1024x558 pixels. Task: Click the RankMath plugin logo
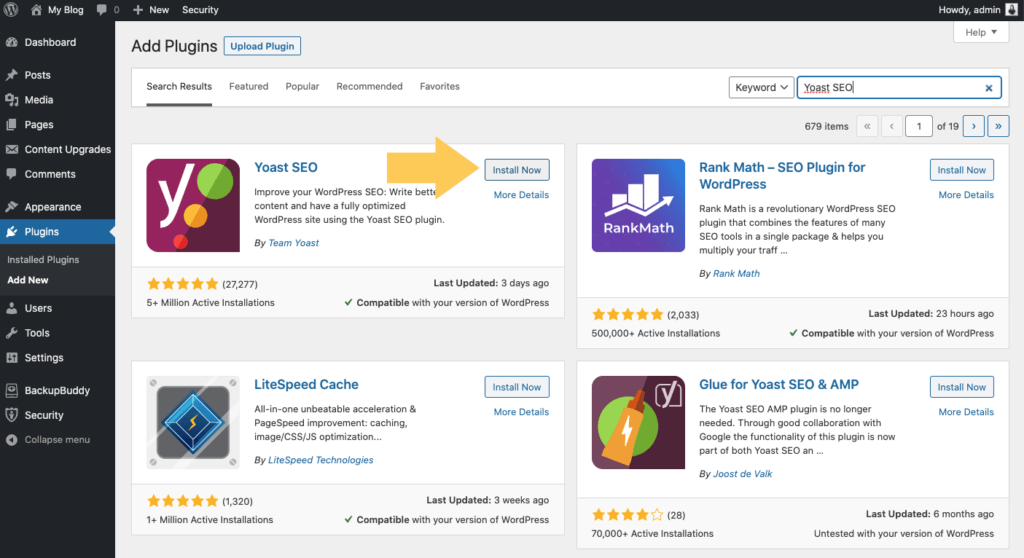pyautogui.click(x=638, y=205)
